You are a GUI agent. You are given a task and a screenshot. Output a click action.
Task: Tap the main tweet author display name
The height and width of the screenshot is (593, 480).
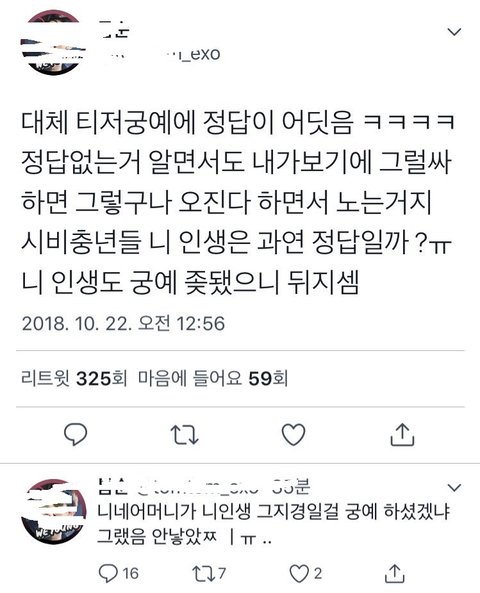point(113,30)
